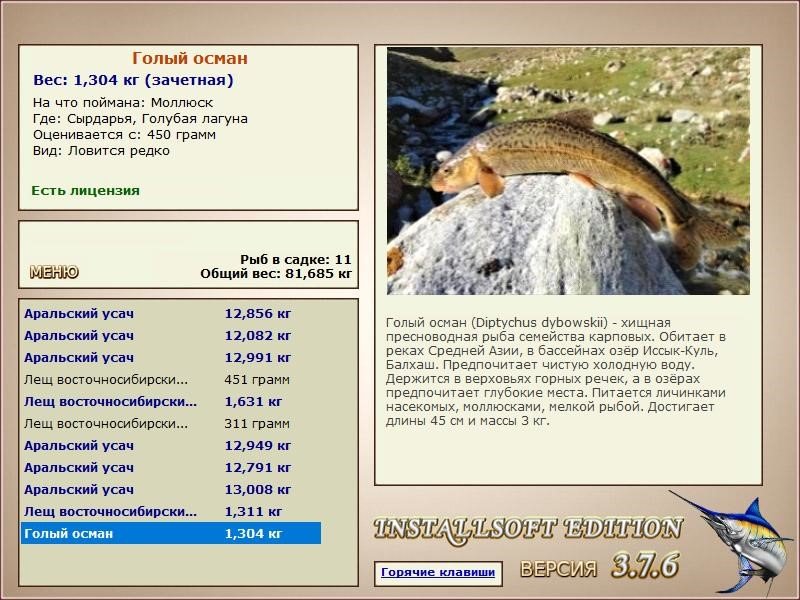Click the Голый осман title heading
This screenshot has height=600, width=800.
190,58
